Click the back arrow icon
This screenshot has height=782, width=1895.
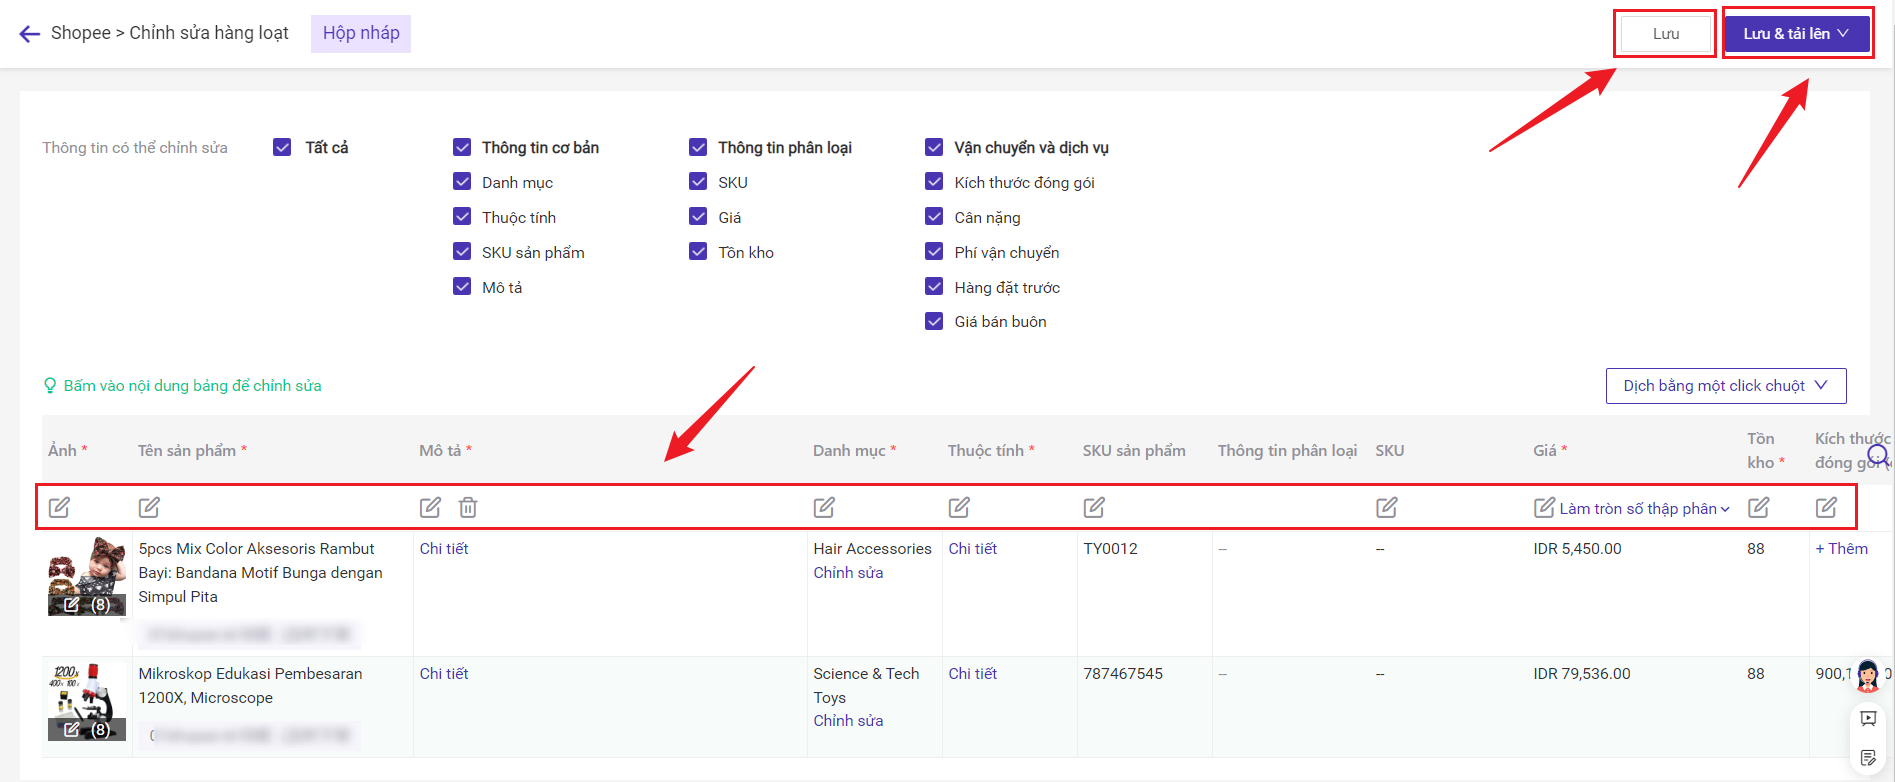click(x=30, y=34)
